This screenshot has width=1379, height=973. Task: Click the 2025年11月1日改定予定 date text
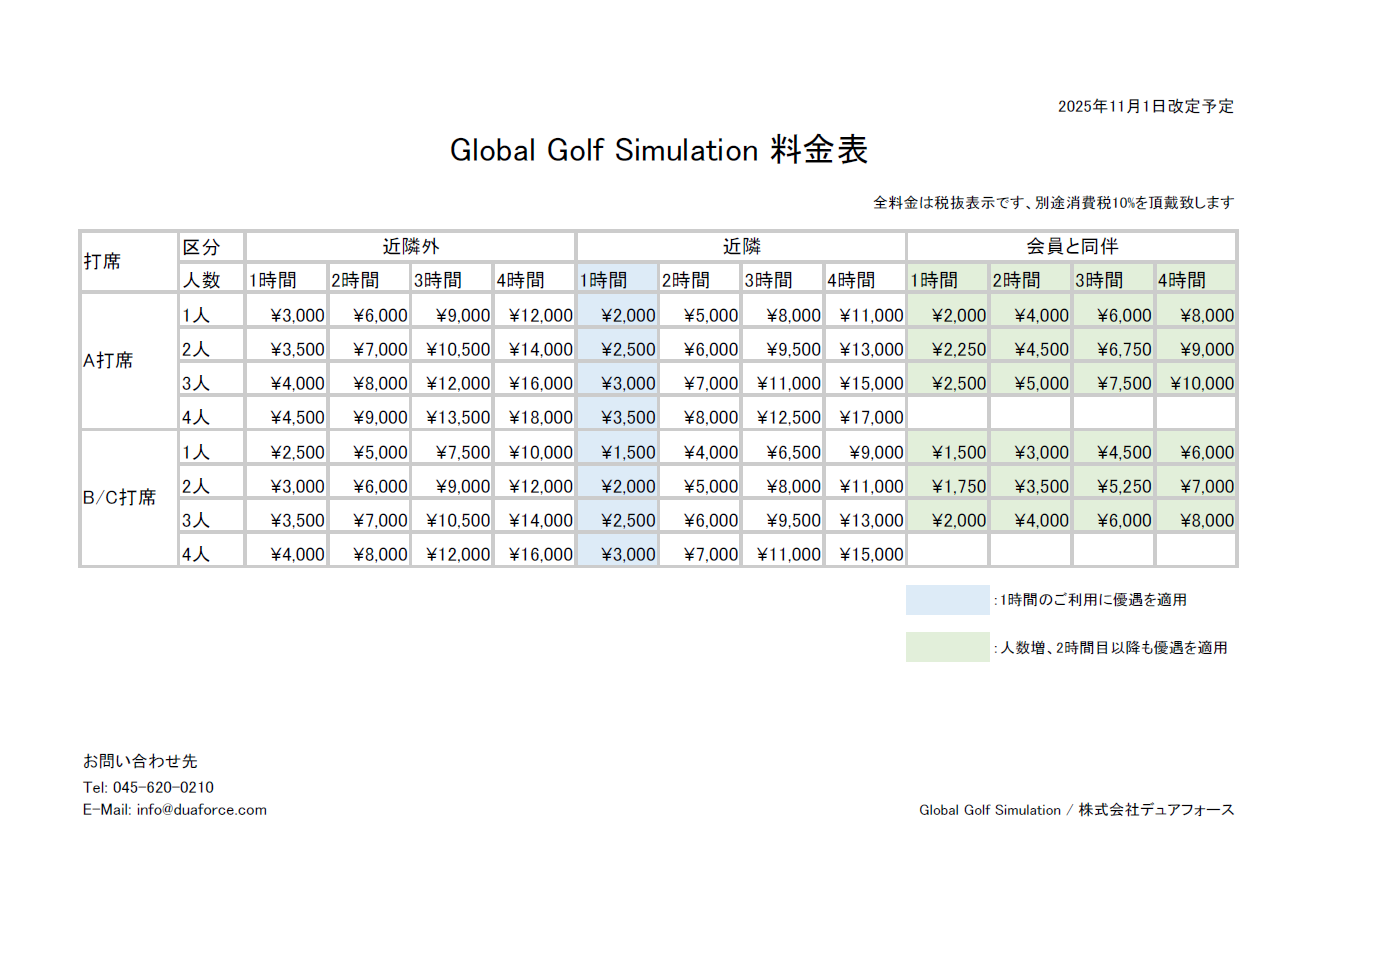pyautogui.click(x=1145, y=106)
